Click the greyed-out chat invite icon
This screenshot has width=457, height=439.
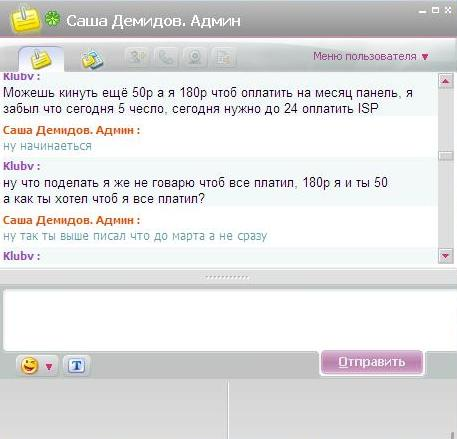click(x=137, y=57)
